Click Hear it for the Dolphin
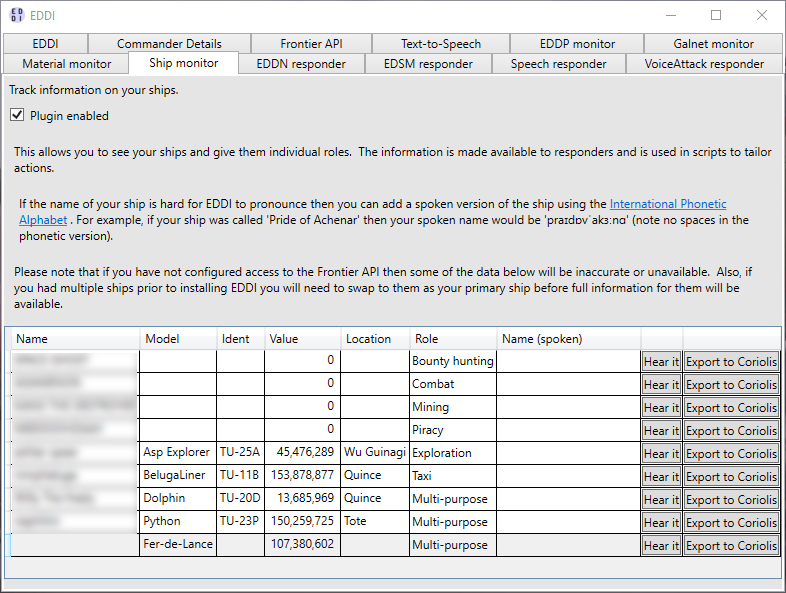The height and width of the screenshot is (593, 786). pyautogui.click(x=661, y=500)
